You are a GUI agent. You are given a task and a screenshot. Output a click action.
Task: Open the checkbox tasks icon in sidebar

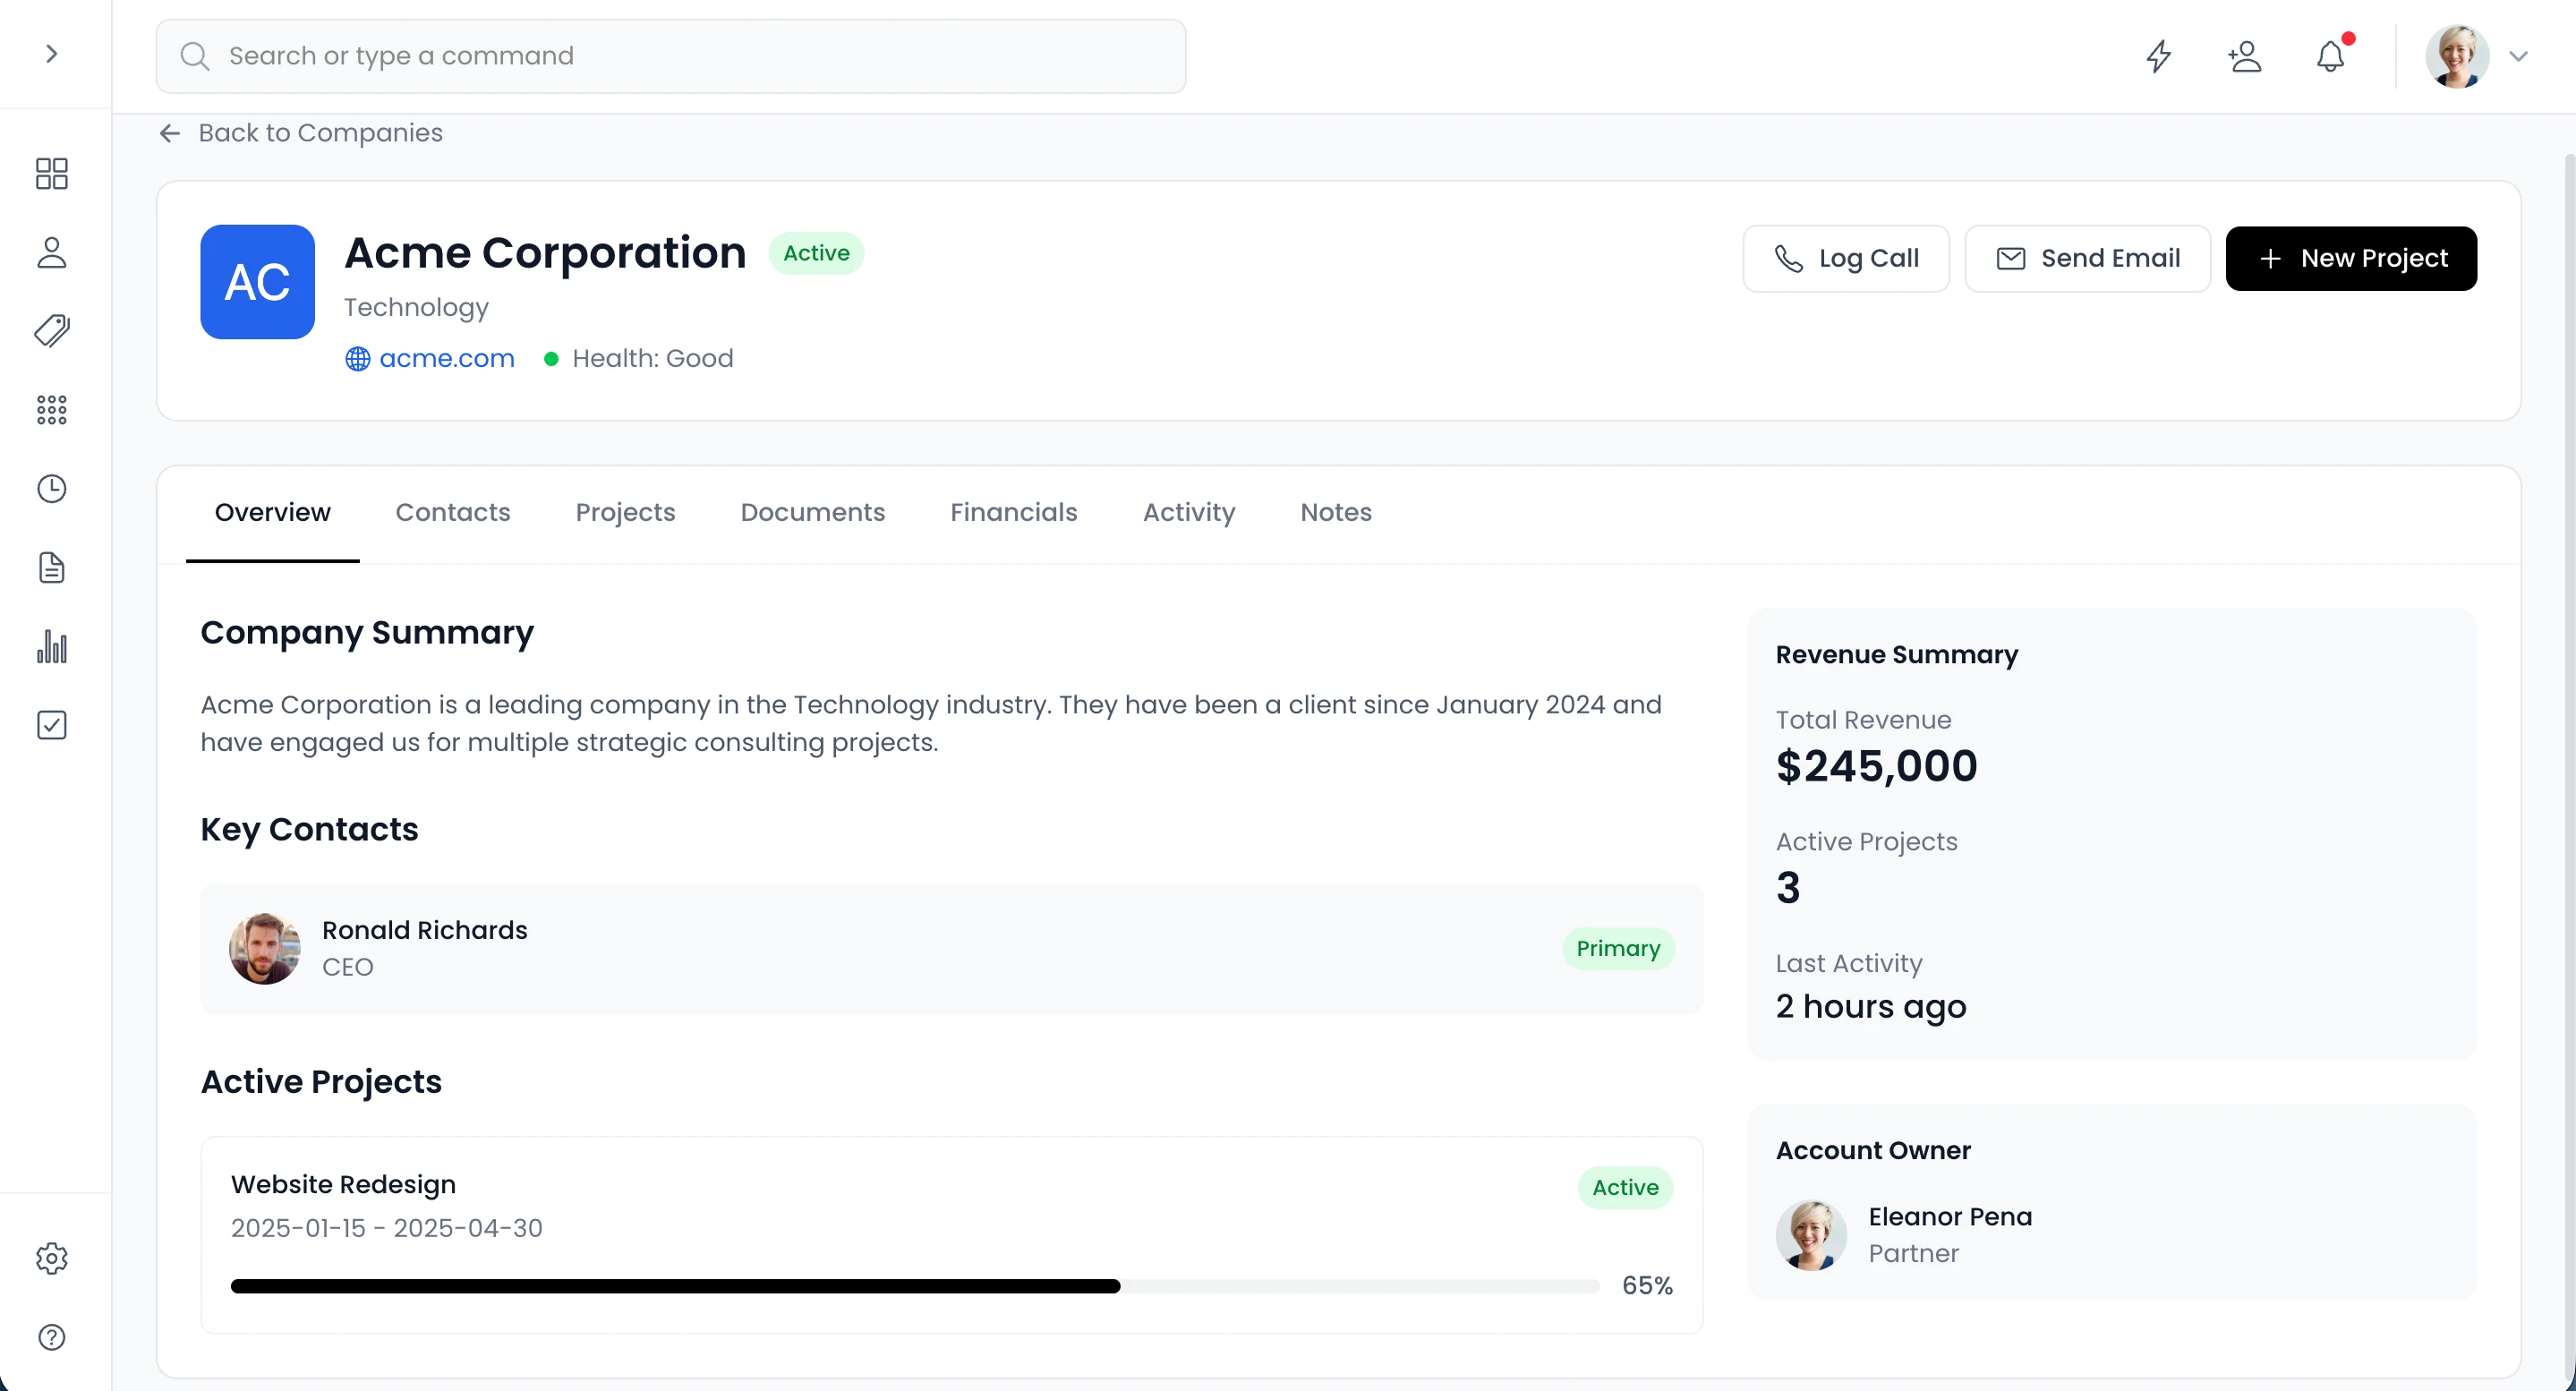[x=51, y=725]
